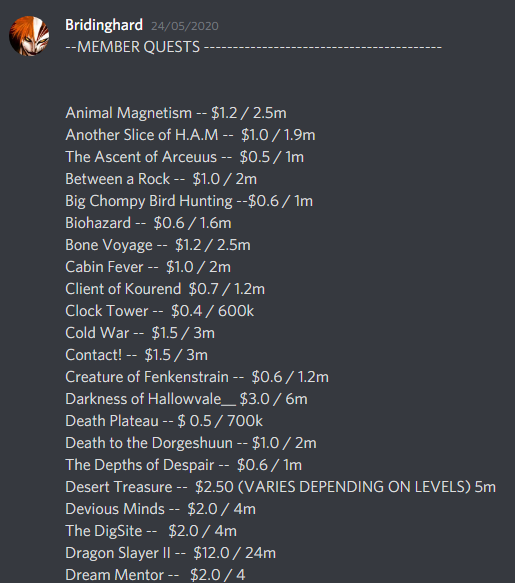Click the Bridinghard username
The height and width of the screenshot is (583, 515).
click(104, 25)
